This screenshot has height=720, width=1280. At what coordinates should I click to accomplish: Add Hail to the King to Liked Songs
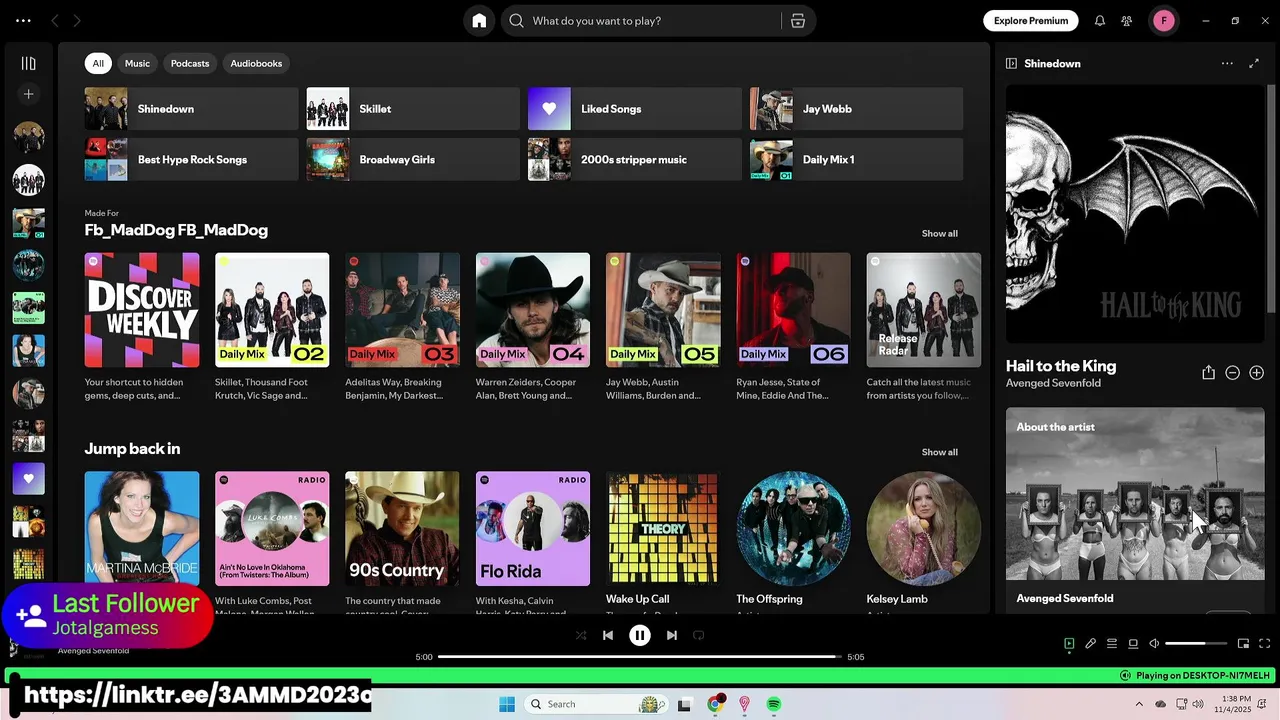tap(1256, 372)
